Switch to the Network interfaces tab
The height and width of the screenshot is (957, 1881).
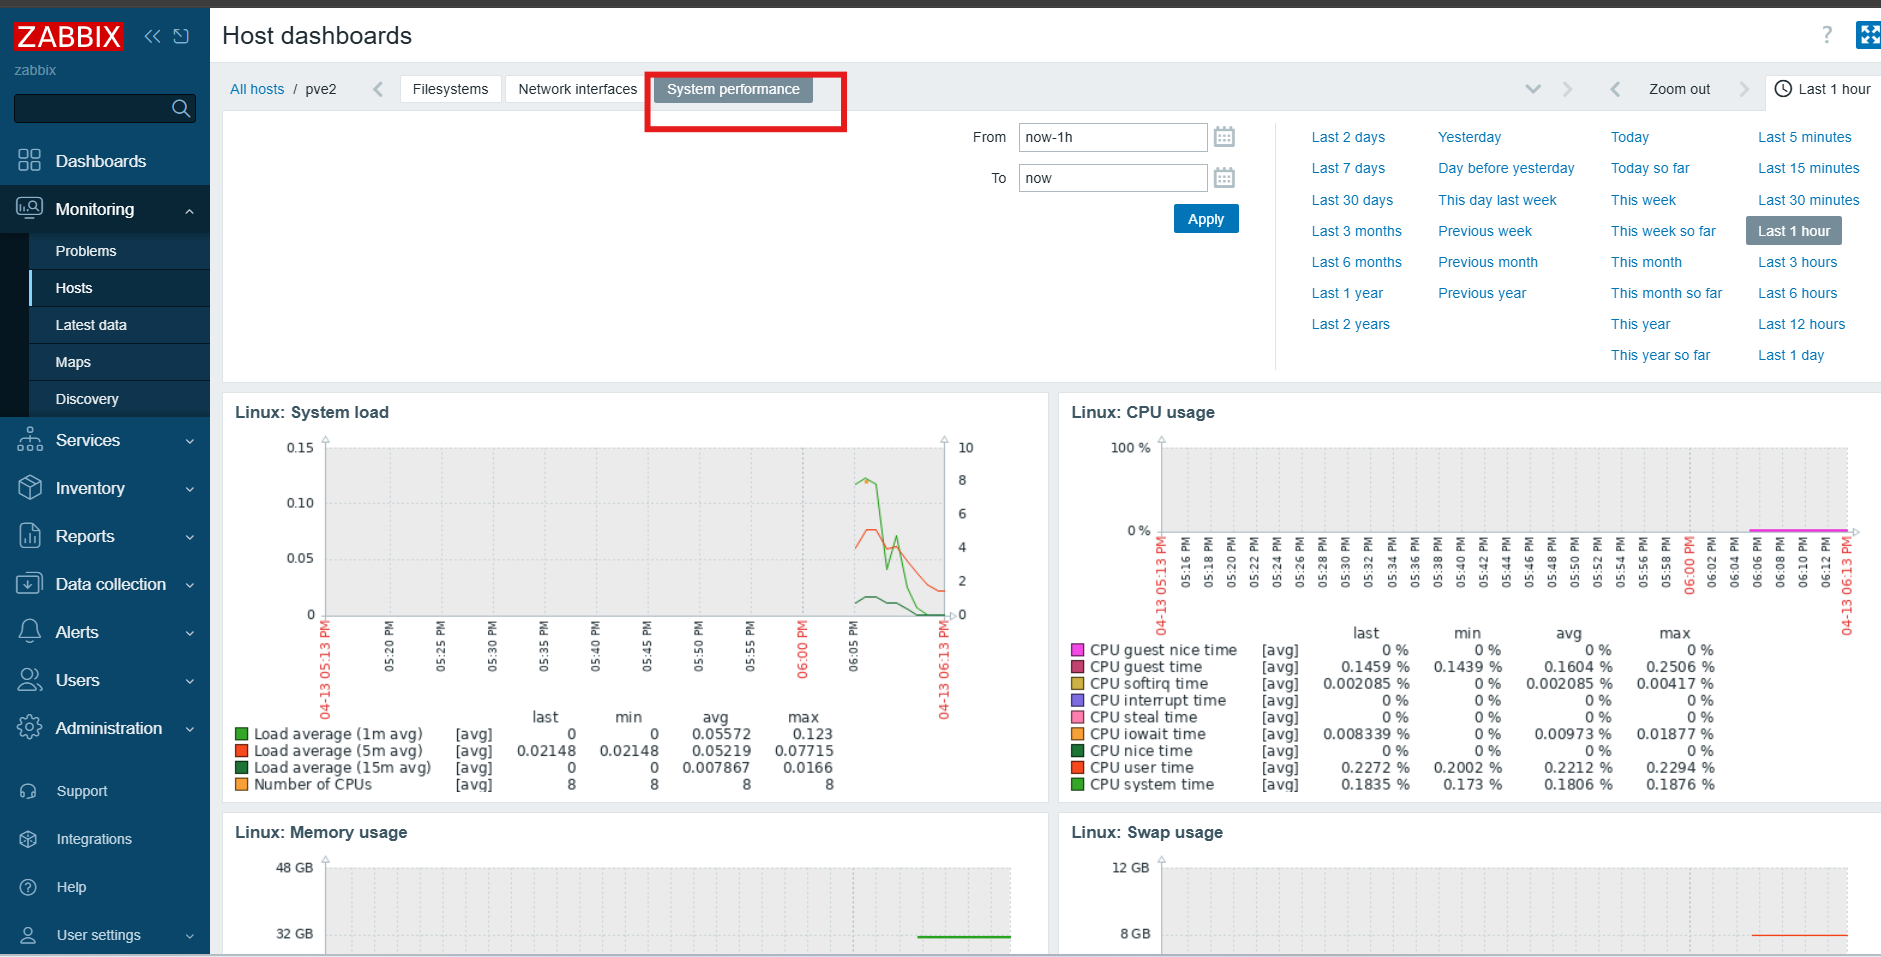(577, 89)
